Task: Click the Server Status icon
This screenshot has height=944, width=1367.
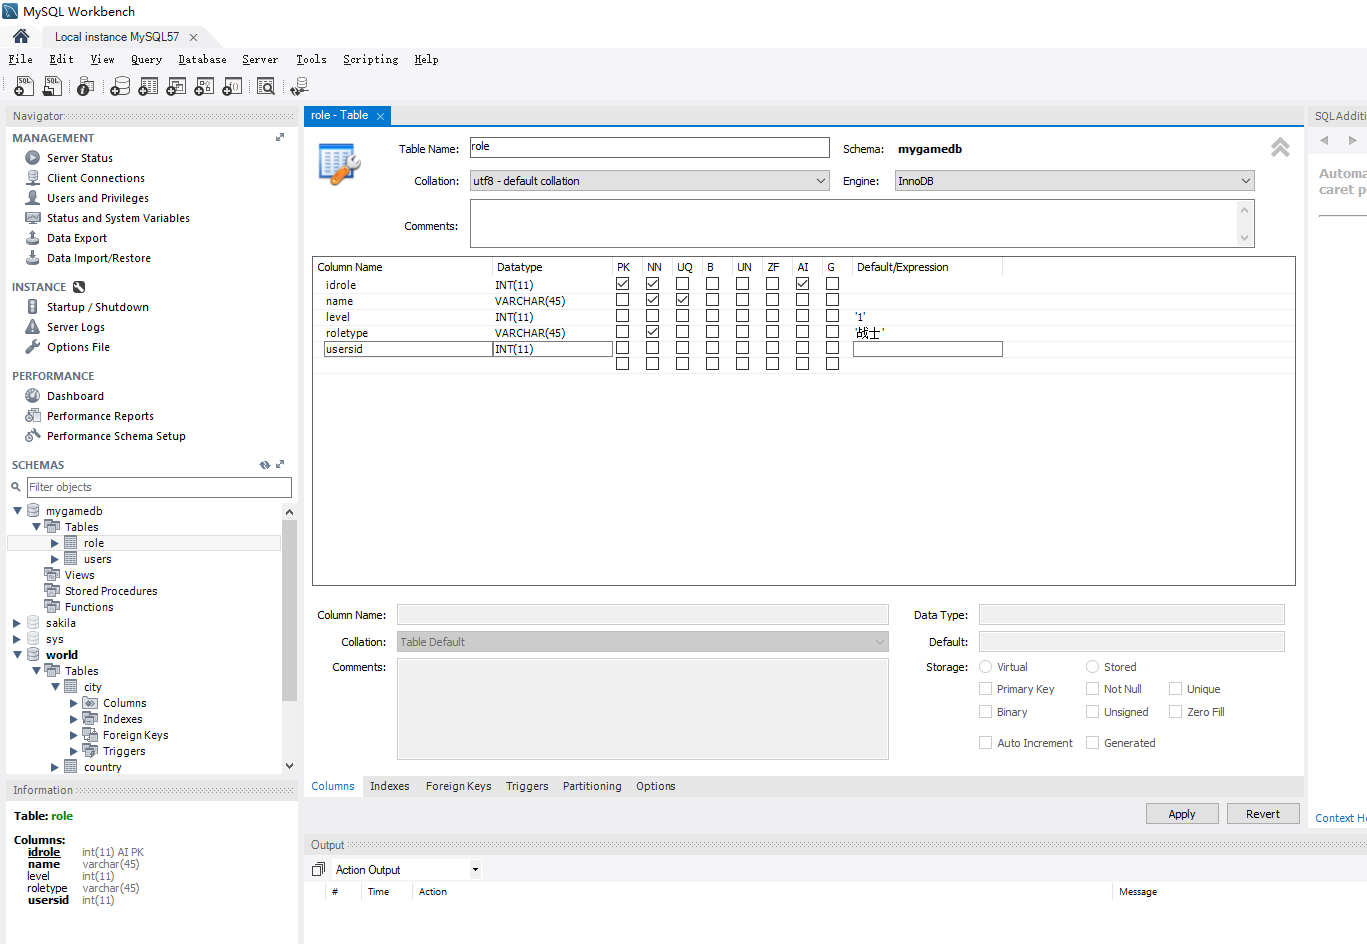Action: point(33,158)
